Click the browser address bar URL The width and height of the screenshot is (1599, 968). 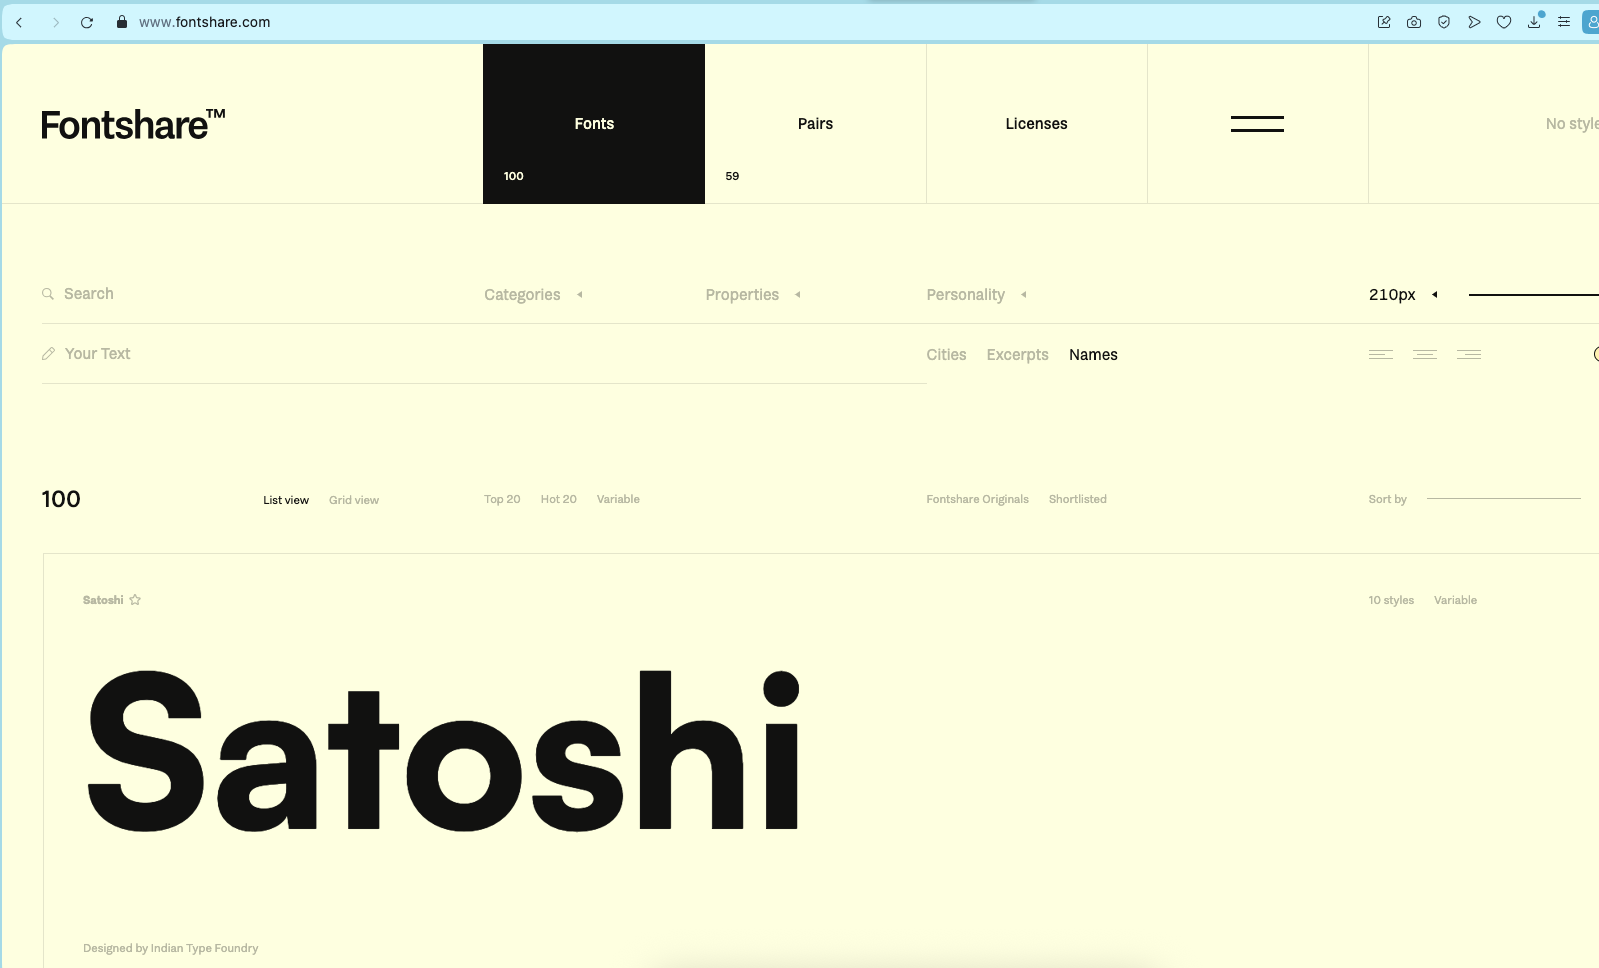(x=204, y=22)
